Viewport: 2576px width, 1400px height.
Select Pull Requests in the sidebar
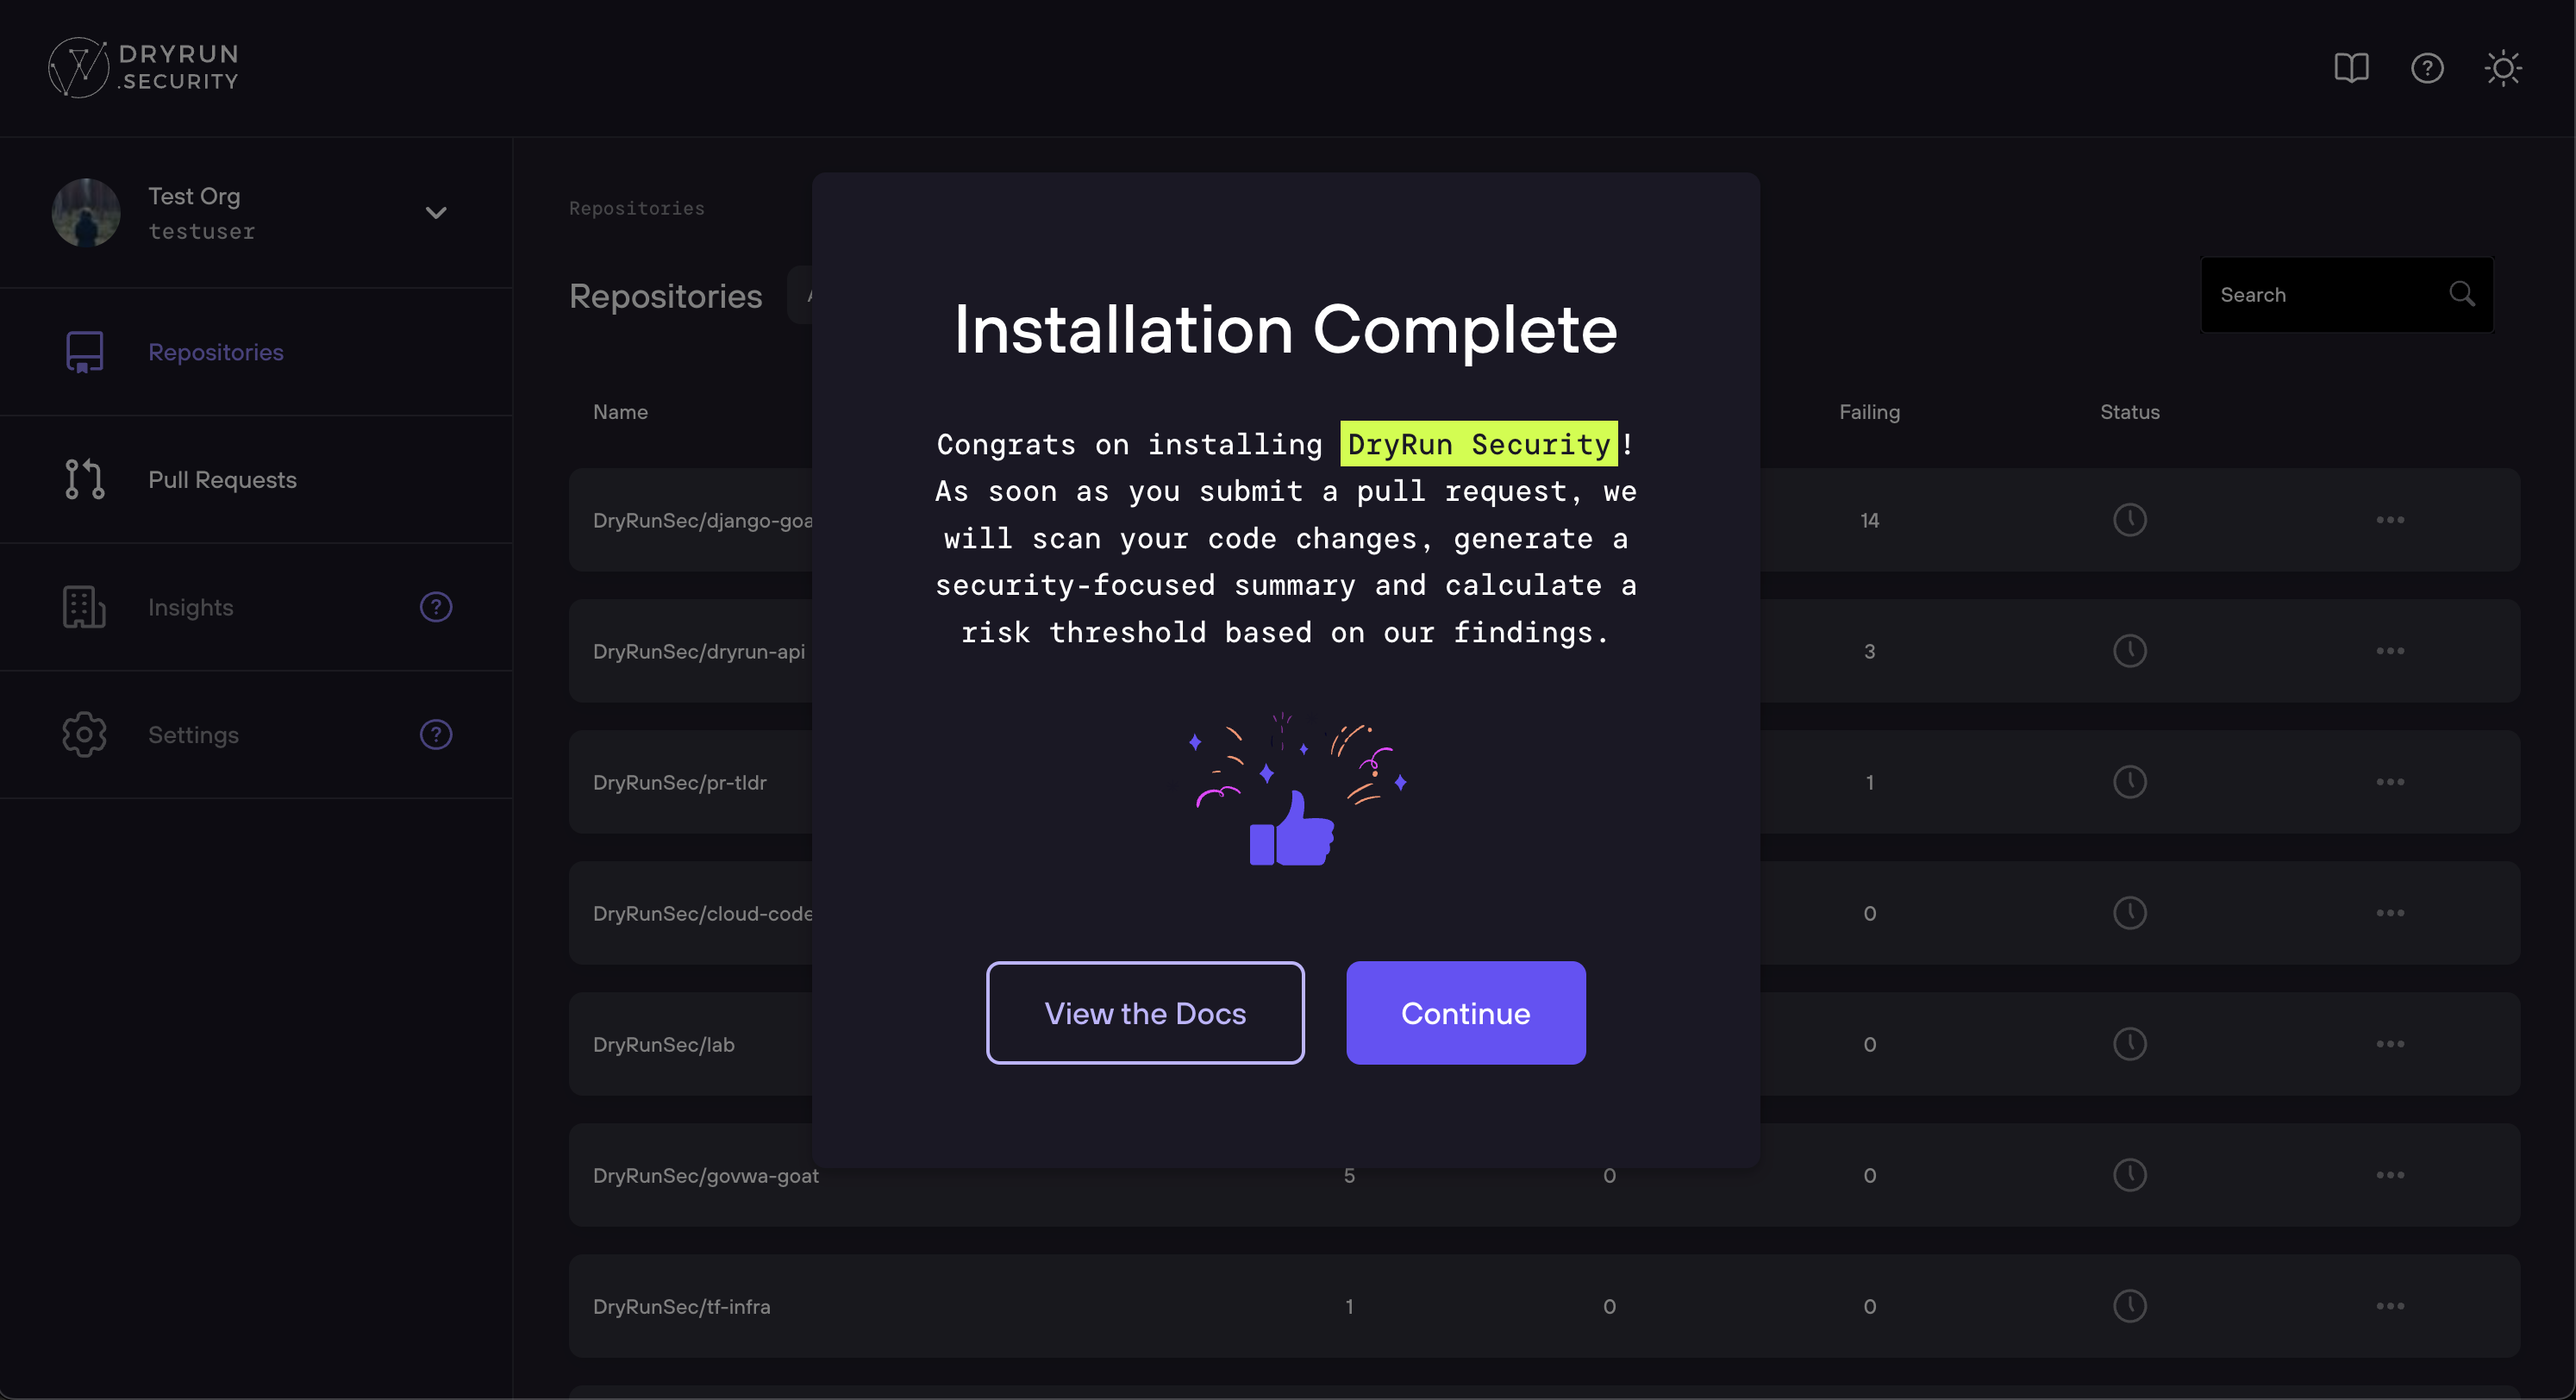click(221, 479)
